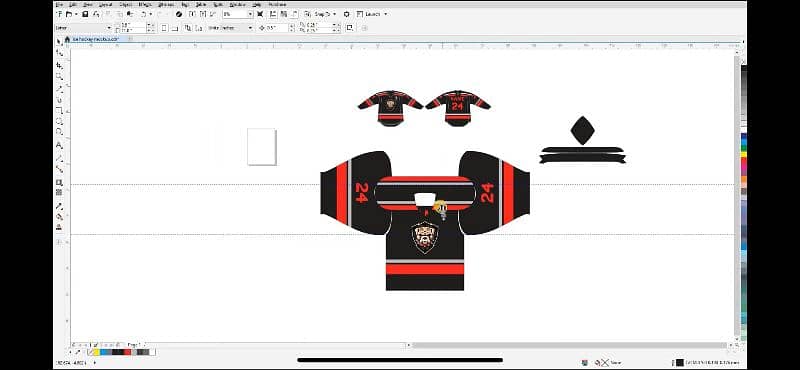This screenshot has width=800, height=370.
Task: Select the Zoom tool in the toolbox
Action: click(59, 77)
